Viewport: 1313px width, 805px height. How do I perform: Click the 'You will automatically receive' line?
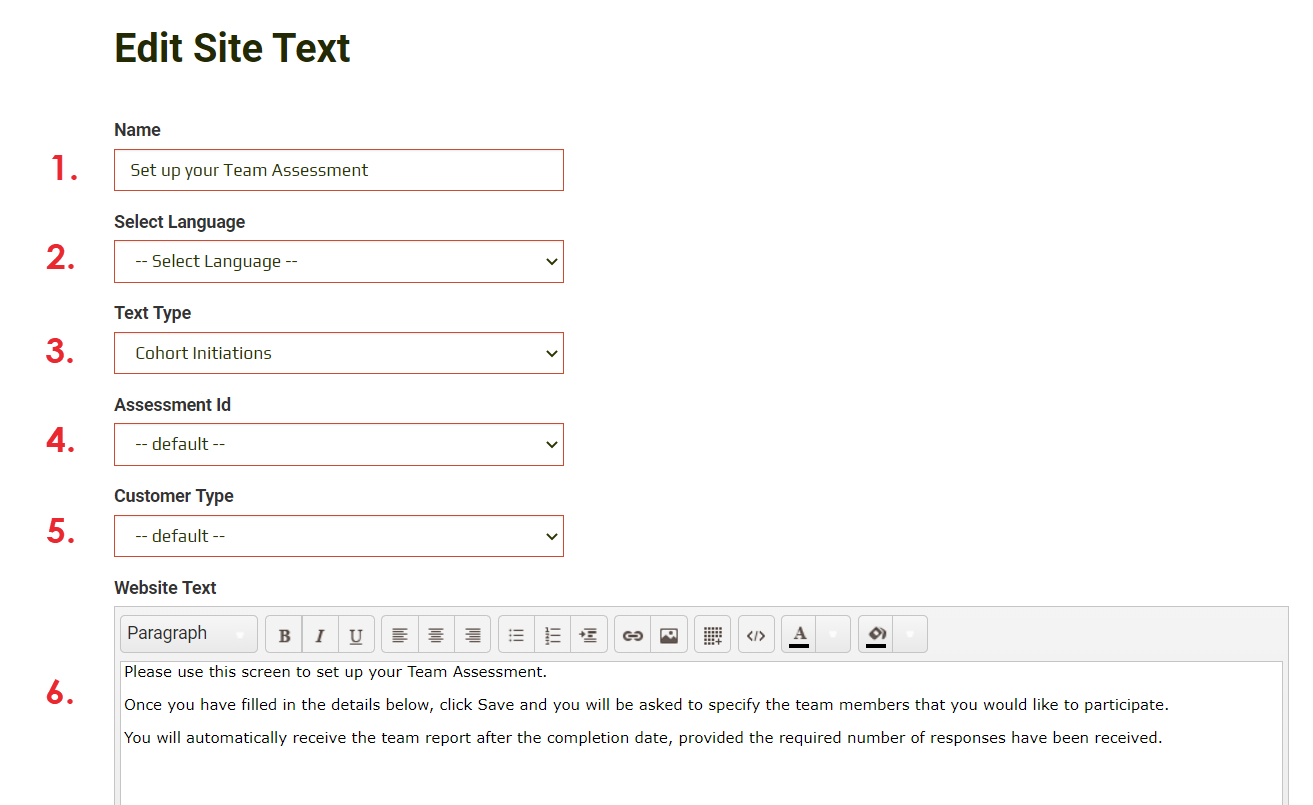click(x=643, y=738)
